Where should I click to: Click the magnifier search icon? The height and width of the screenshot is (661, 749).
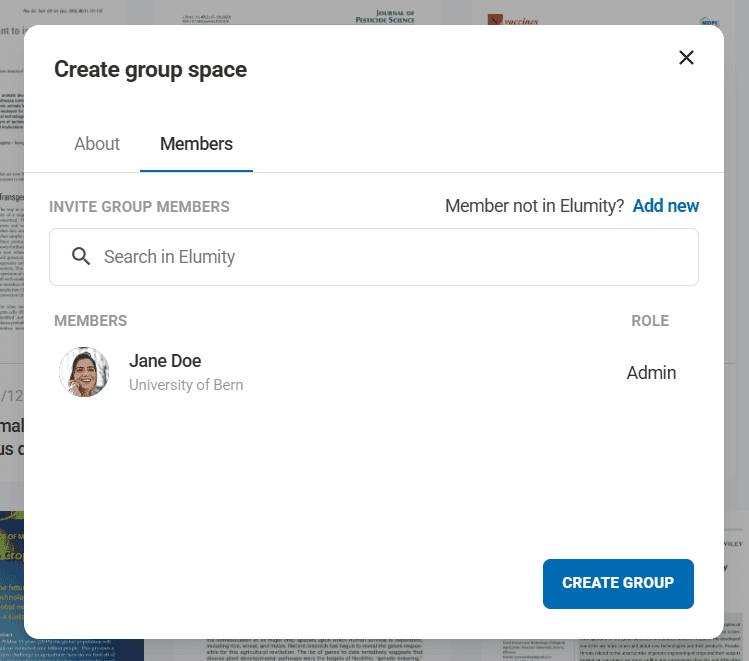click(82, 257)
